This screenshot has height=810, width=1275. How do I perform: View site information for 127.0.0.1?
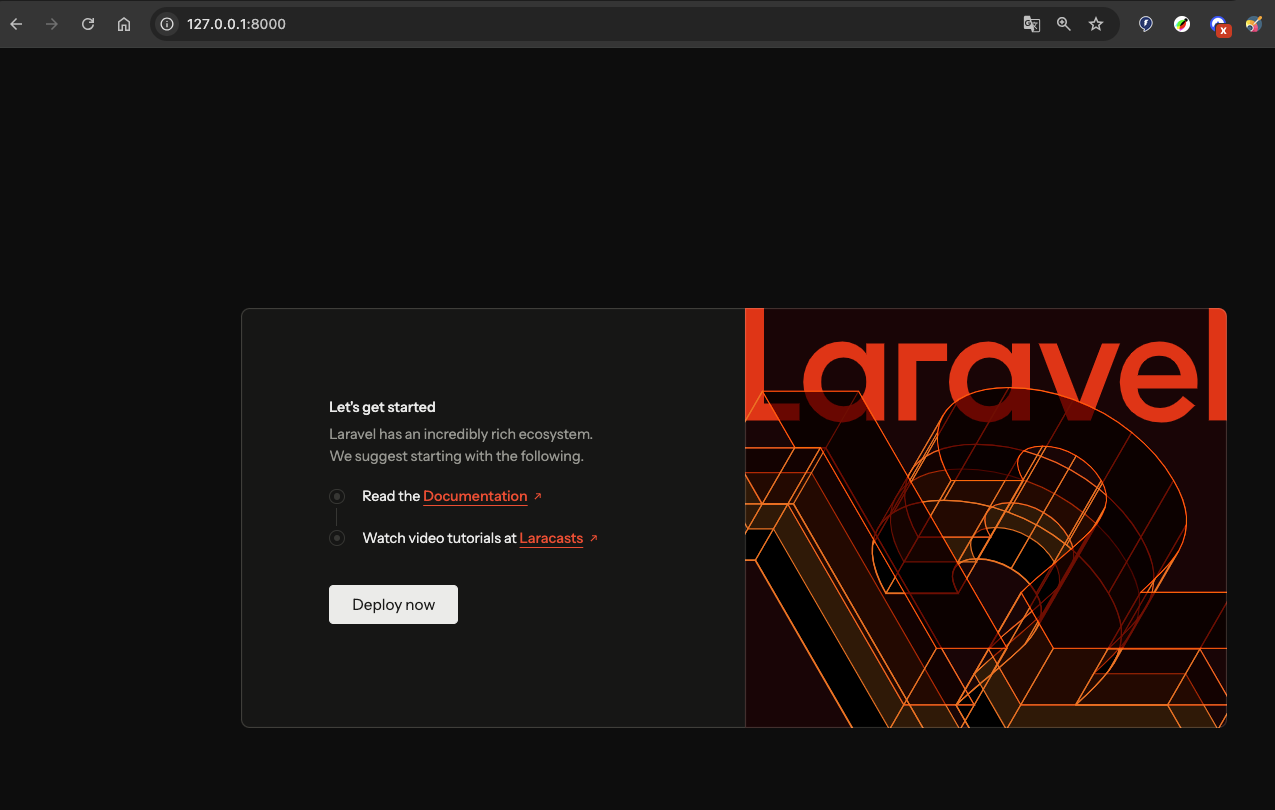coord(168,24)
